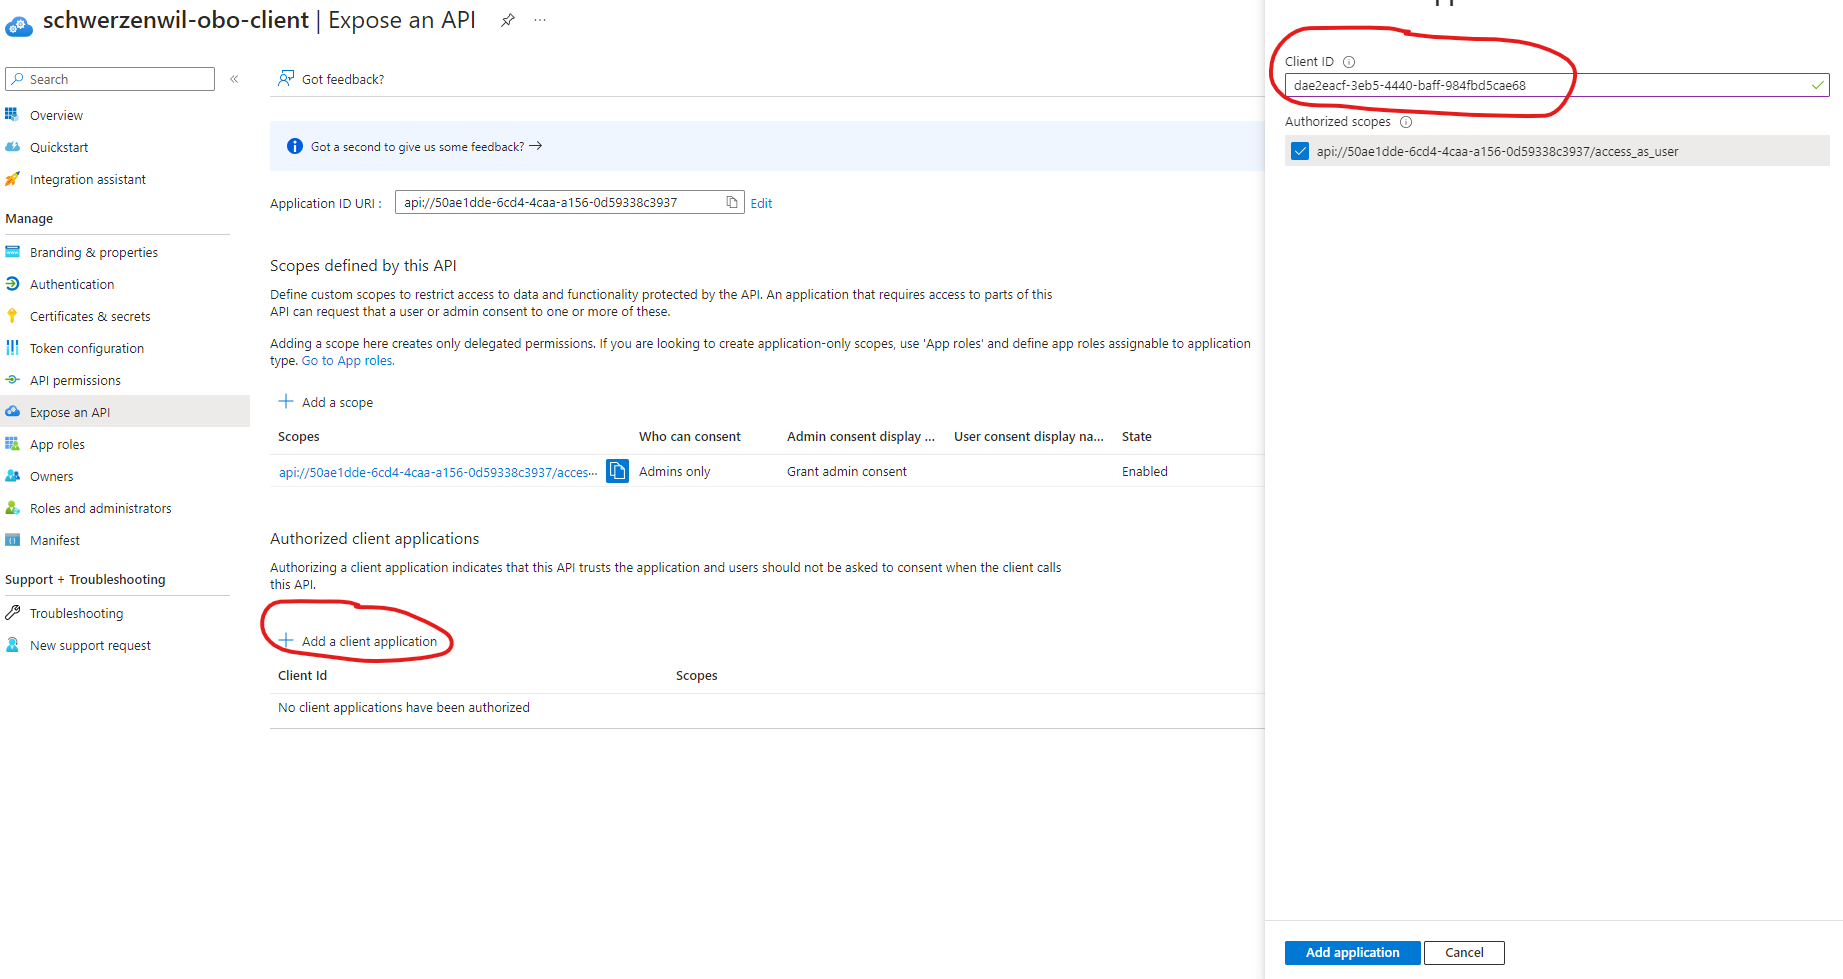Click the Authorized scopes info icon

tap(1406, 122)
